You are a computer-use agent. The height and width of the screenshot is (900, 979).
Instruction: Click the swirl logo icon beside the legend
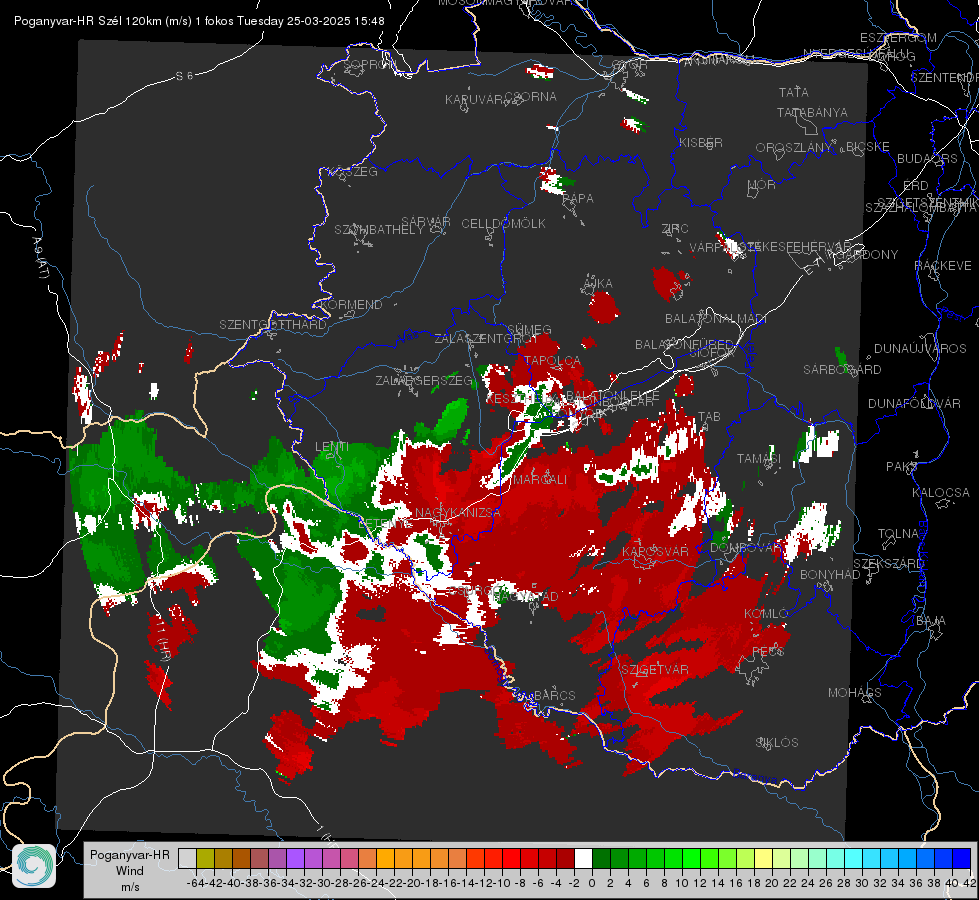[x=34, y=866]
